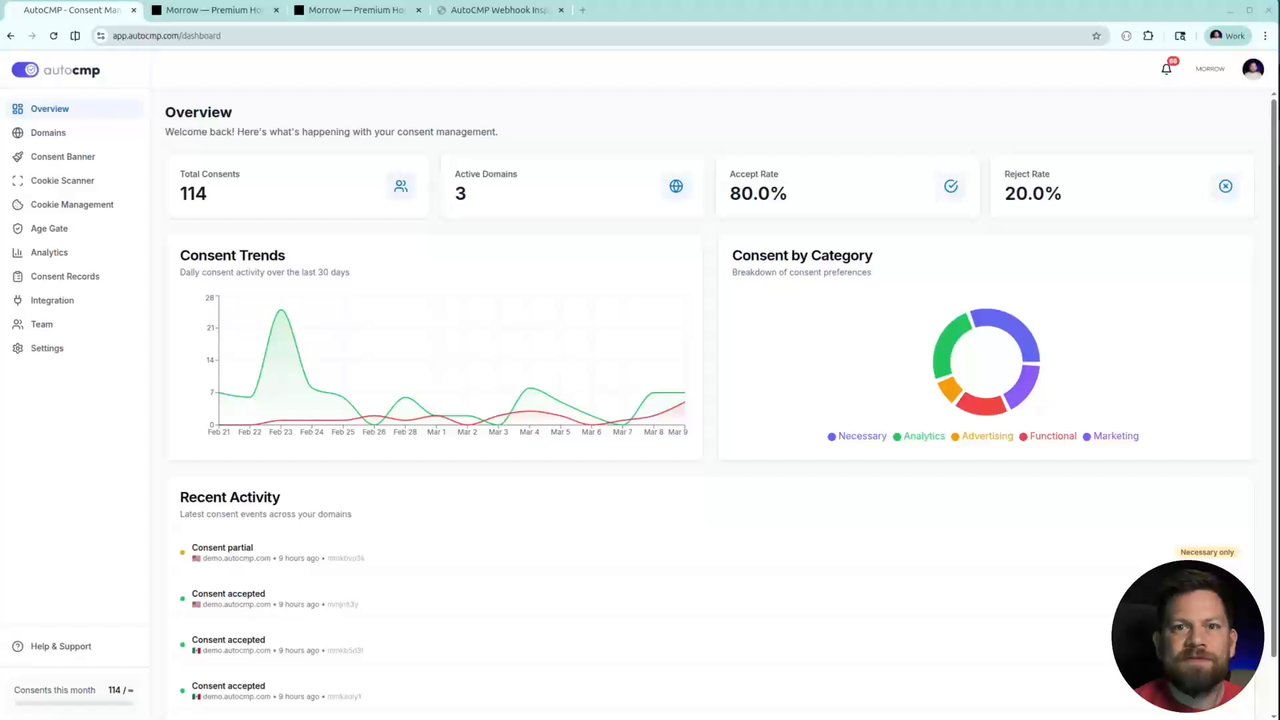Open the user avatar in header

(x=1253, y=69)
